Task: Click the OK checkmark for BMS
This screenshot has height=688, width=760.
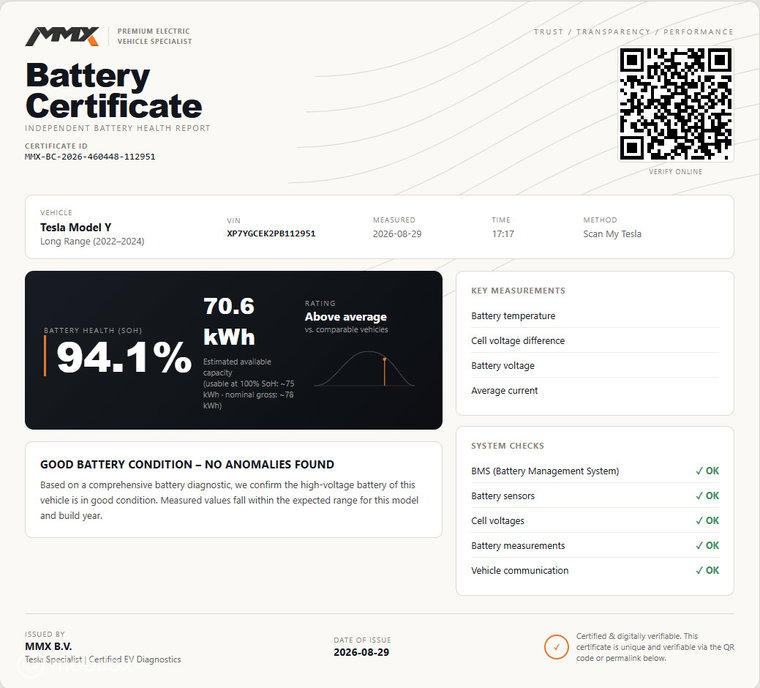Action: [707, 471]
